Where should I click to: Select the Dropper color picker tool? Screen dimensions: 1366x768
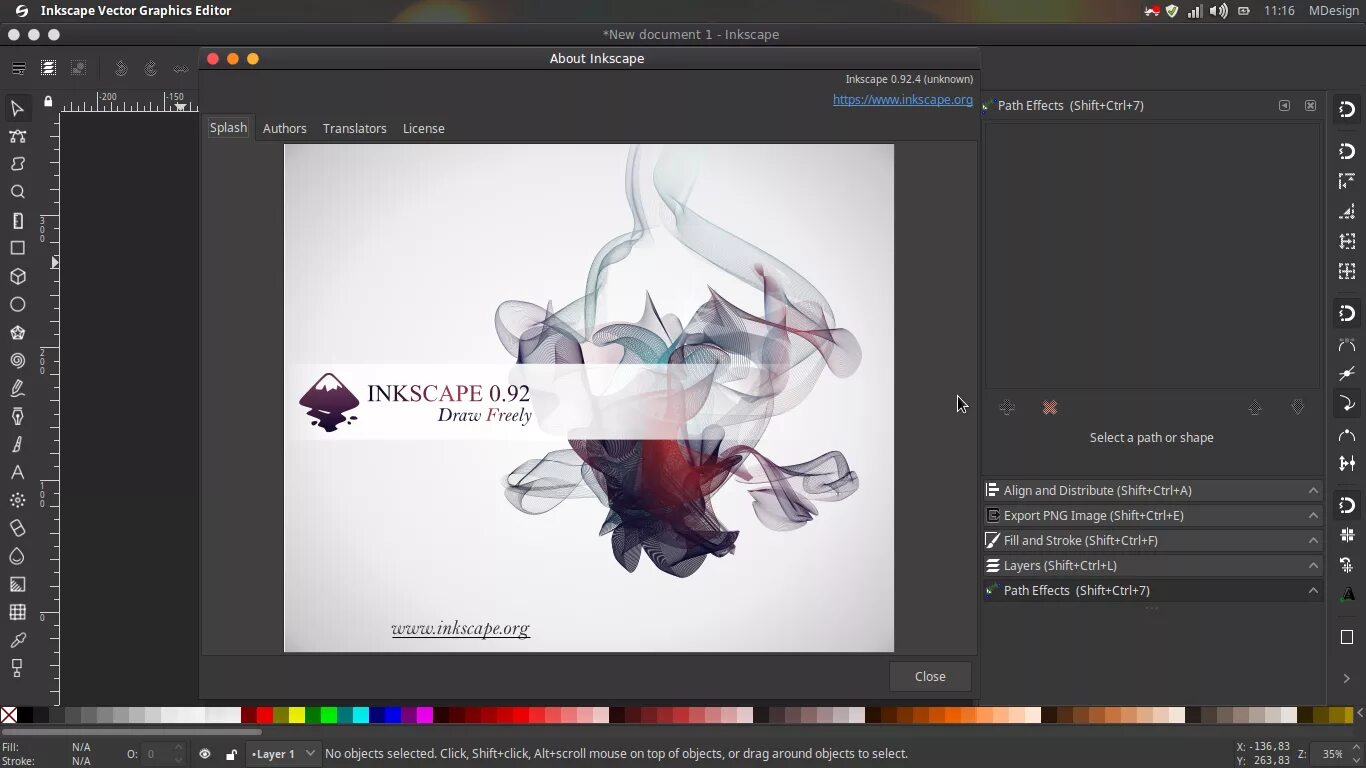coord(17,640)
